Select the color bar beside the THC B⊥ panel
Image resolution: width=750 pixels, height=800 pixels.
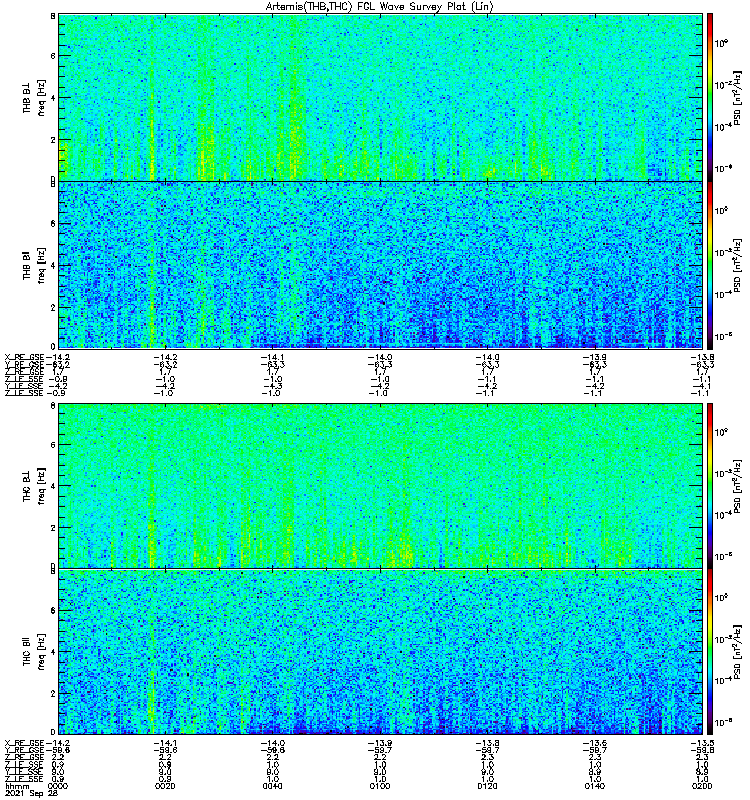click(710, 486)
